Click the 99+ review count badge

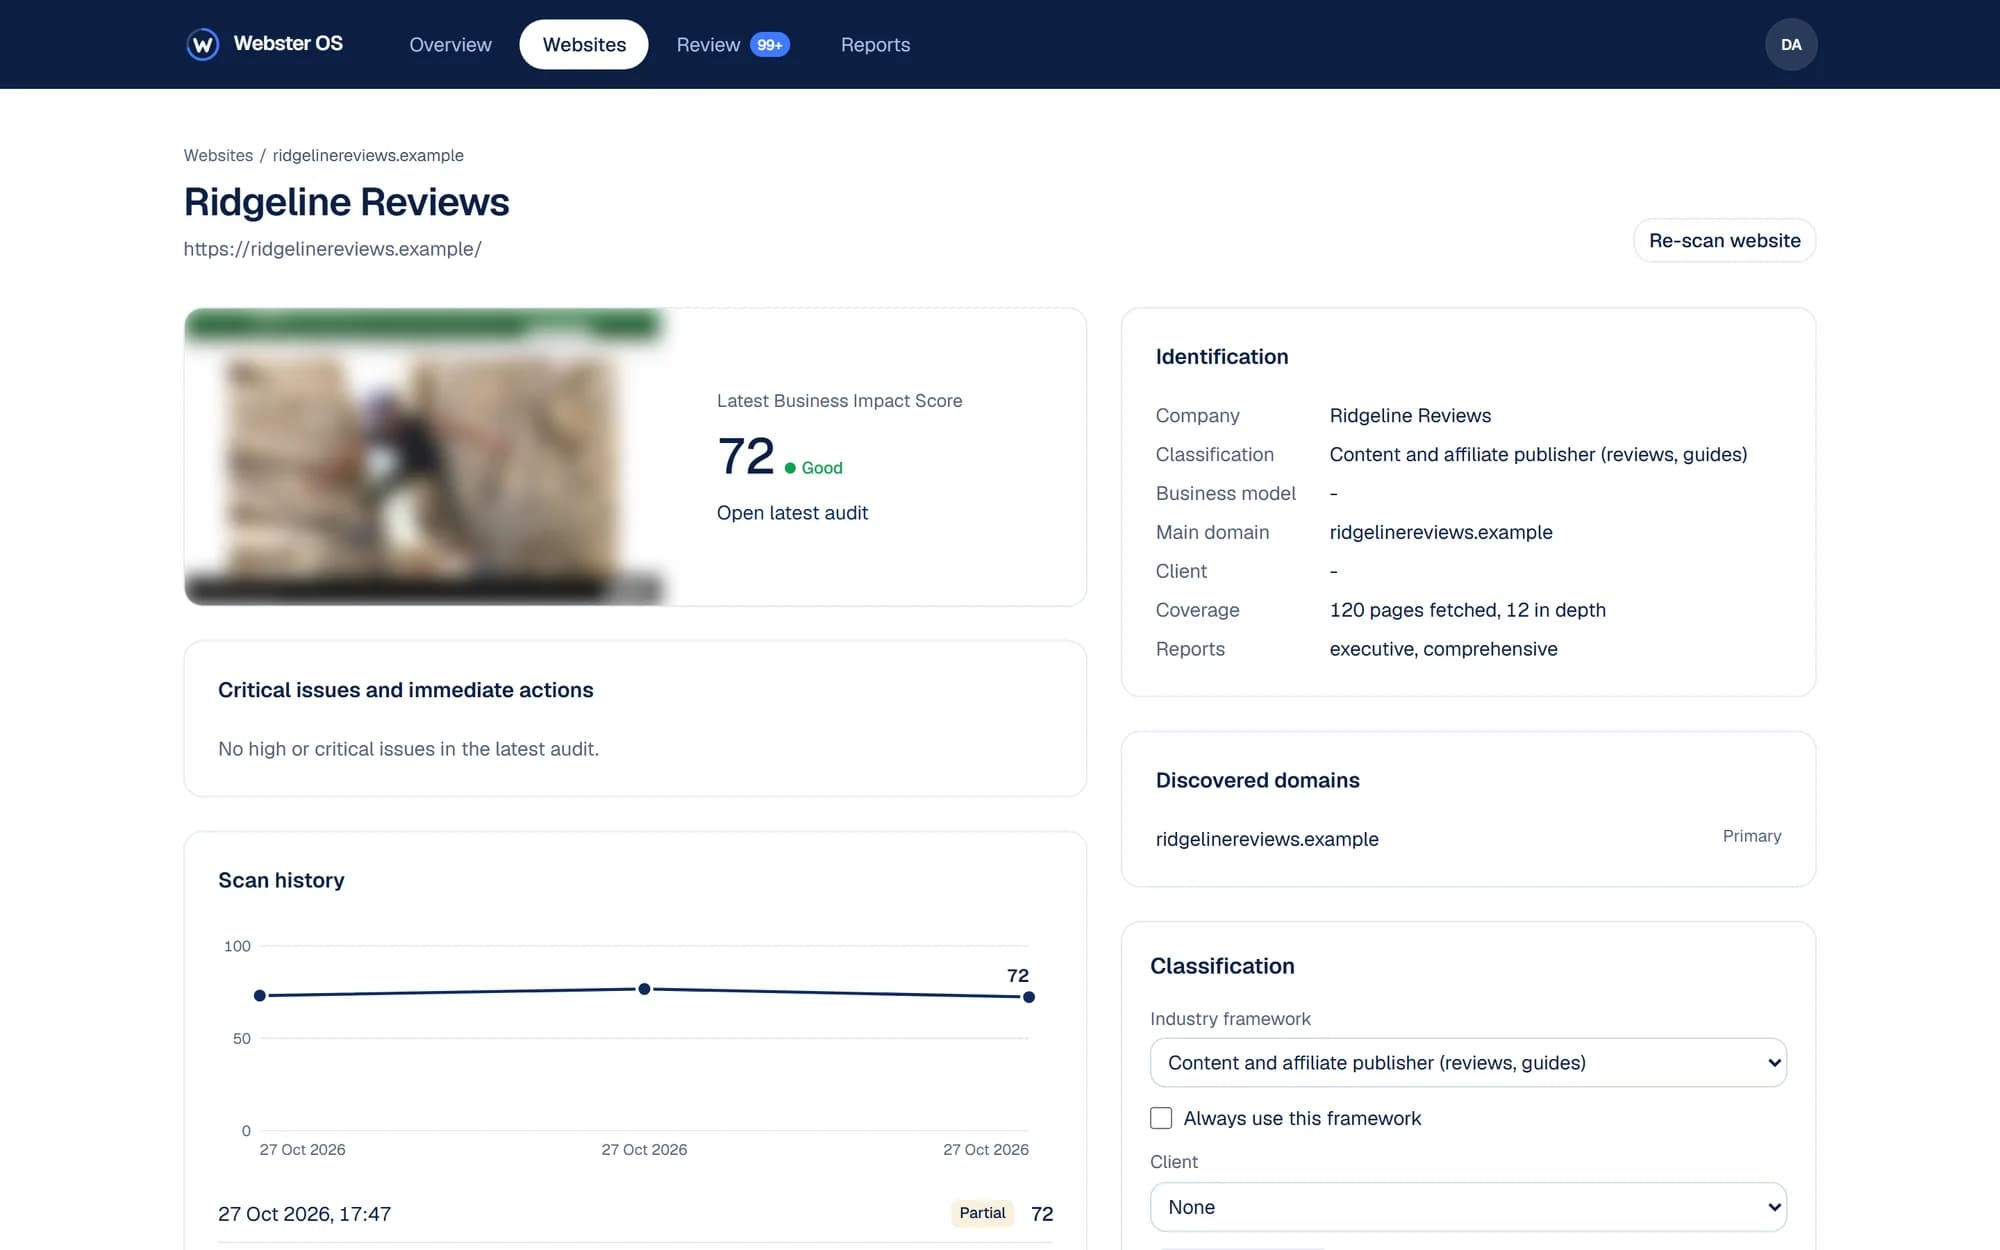click(769, 45)
